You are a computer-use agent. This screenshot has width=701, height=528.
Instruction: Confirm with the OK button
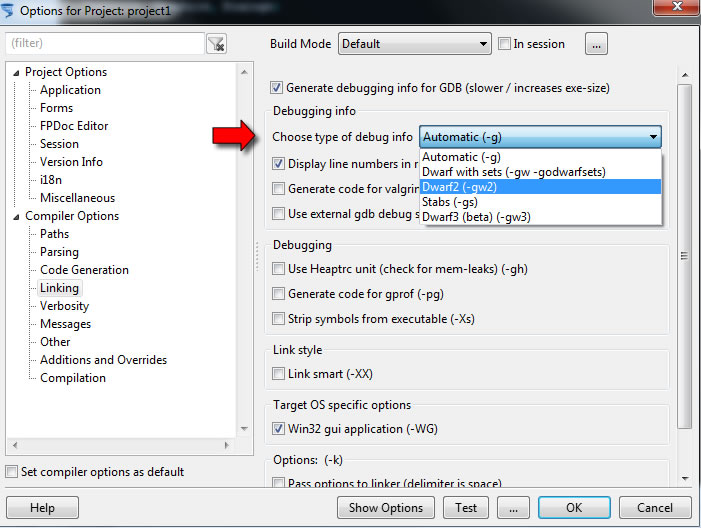pyautogui.click(x=574, y=507)
